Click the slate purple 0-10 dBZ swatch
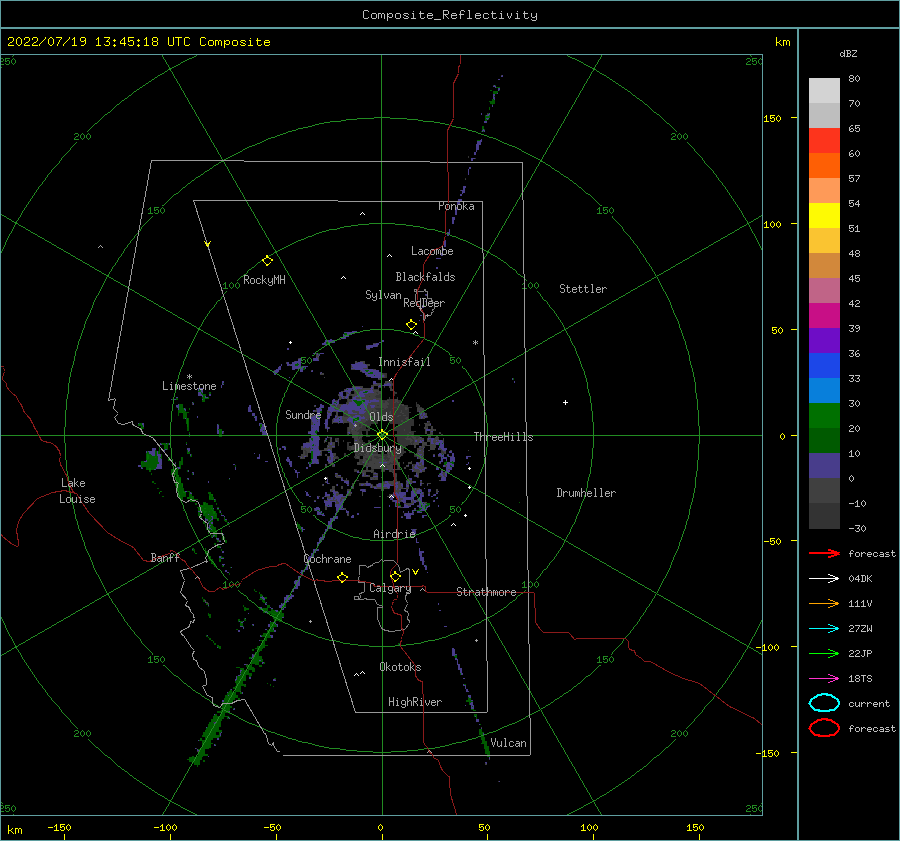 [x=824, y=466]
